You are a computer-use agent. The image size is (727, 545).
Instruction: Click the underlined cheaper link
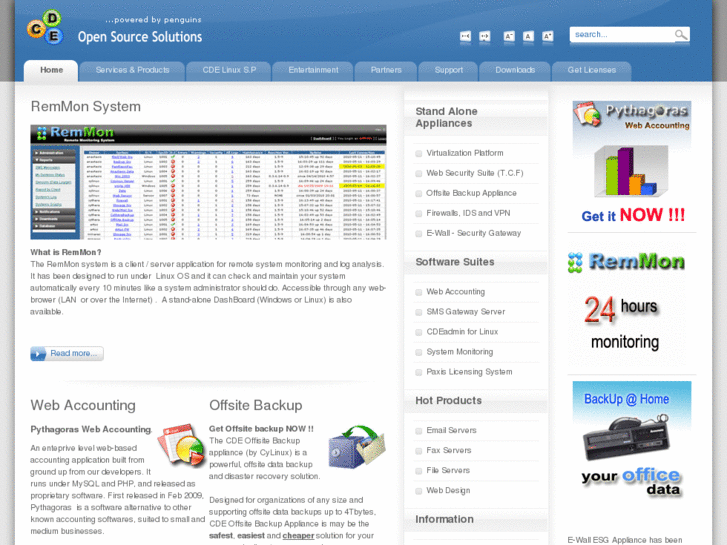click(x=298, y=535)
